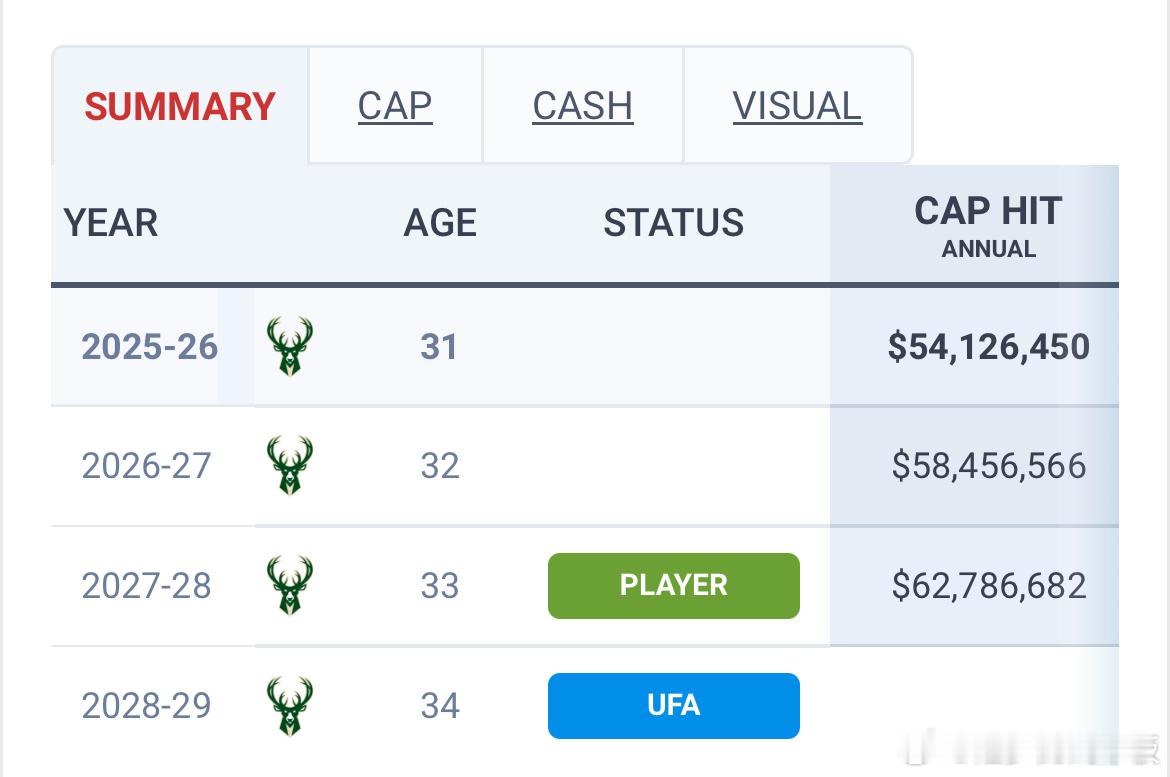Select the 2025-26 season row
Viewport: 1170px width, 777px height.
pyautogui.click(x=585, y=346)
